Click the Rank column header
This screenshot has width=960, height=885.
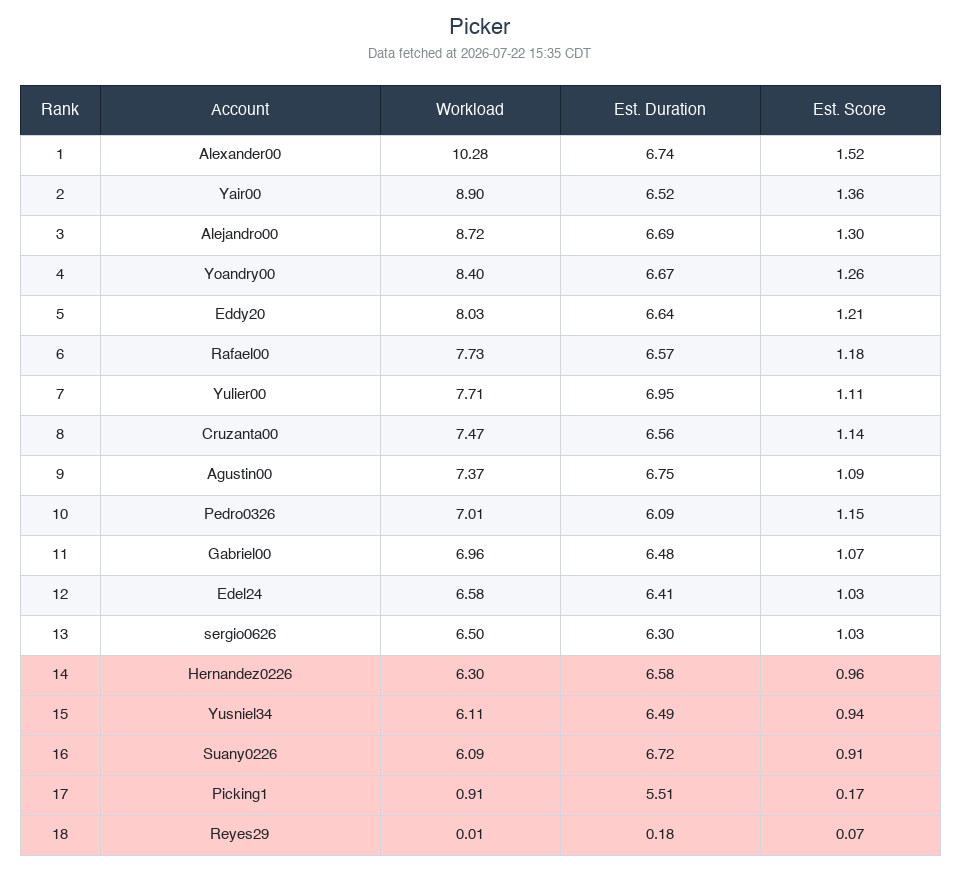[x=60, y=110]
